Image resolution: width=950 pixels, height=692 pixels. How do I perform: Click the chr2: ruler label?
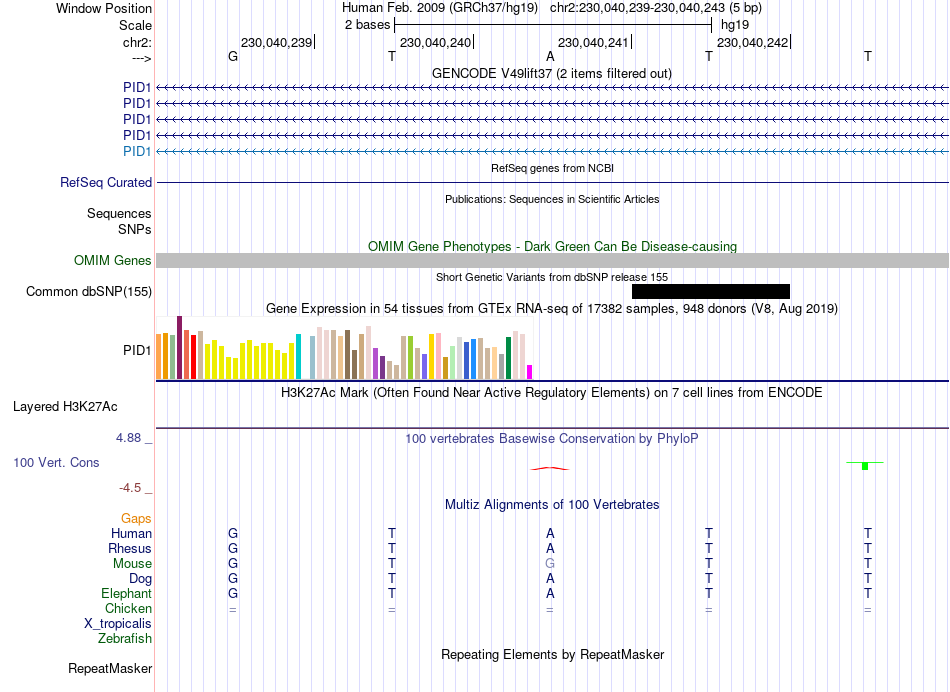(x=138, y=42)
